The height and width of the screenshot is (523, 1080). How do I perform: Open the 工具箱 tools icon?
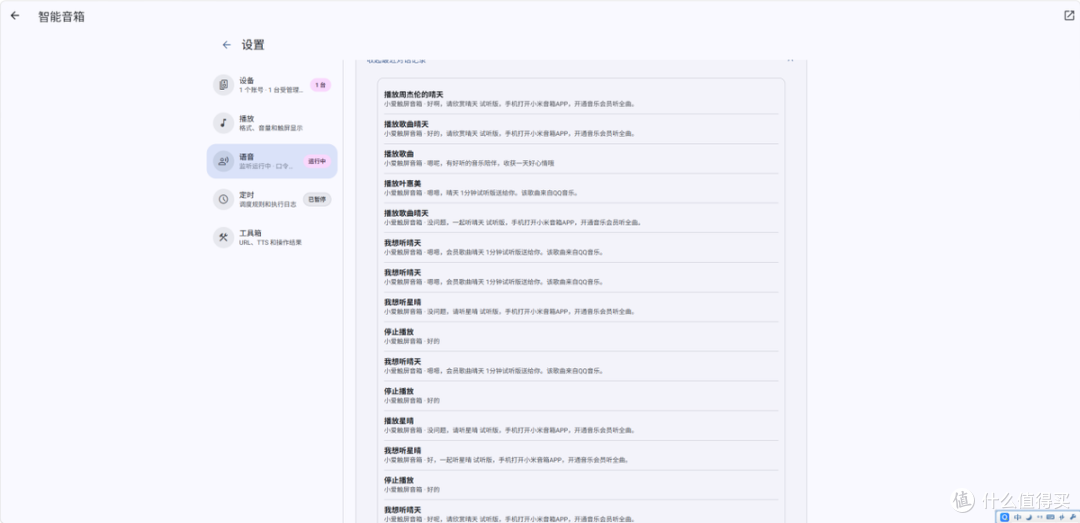tap(223, 237)
